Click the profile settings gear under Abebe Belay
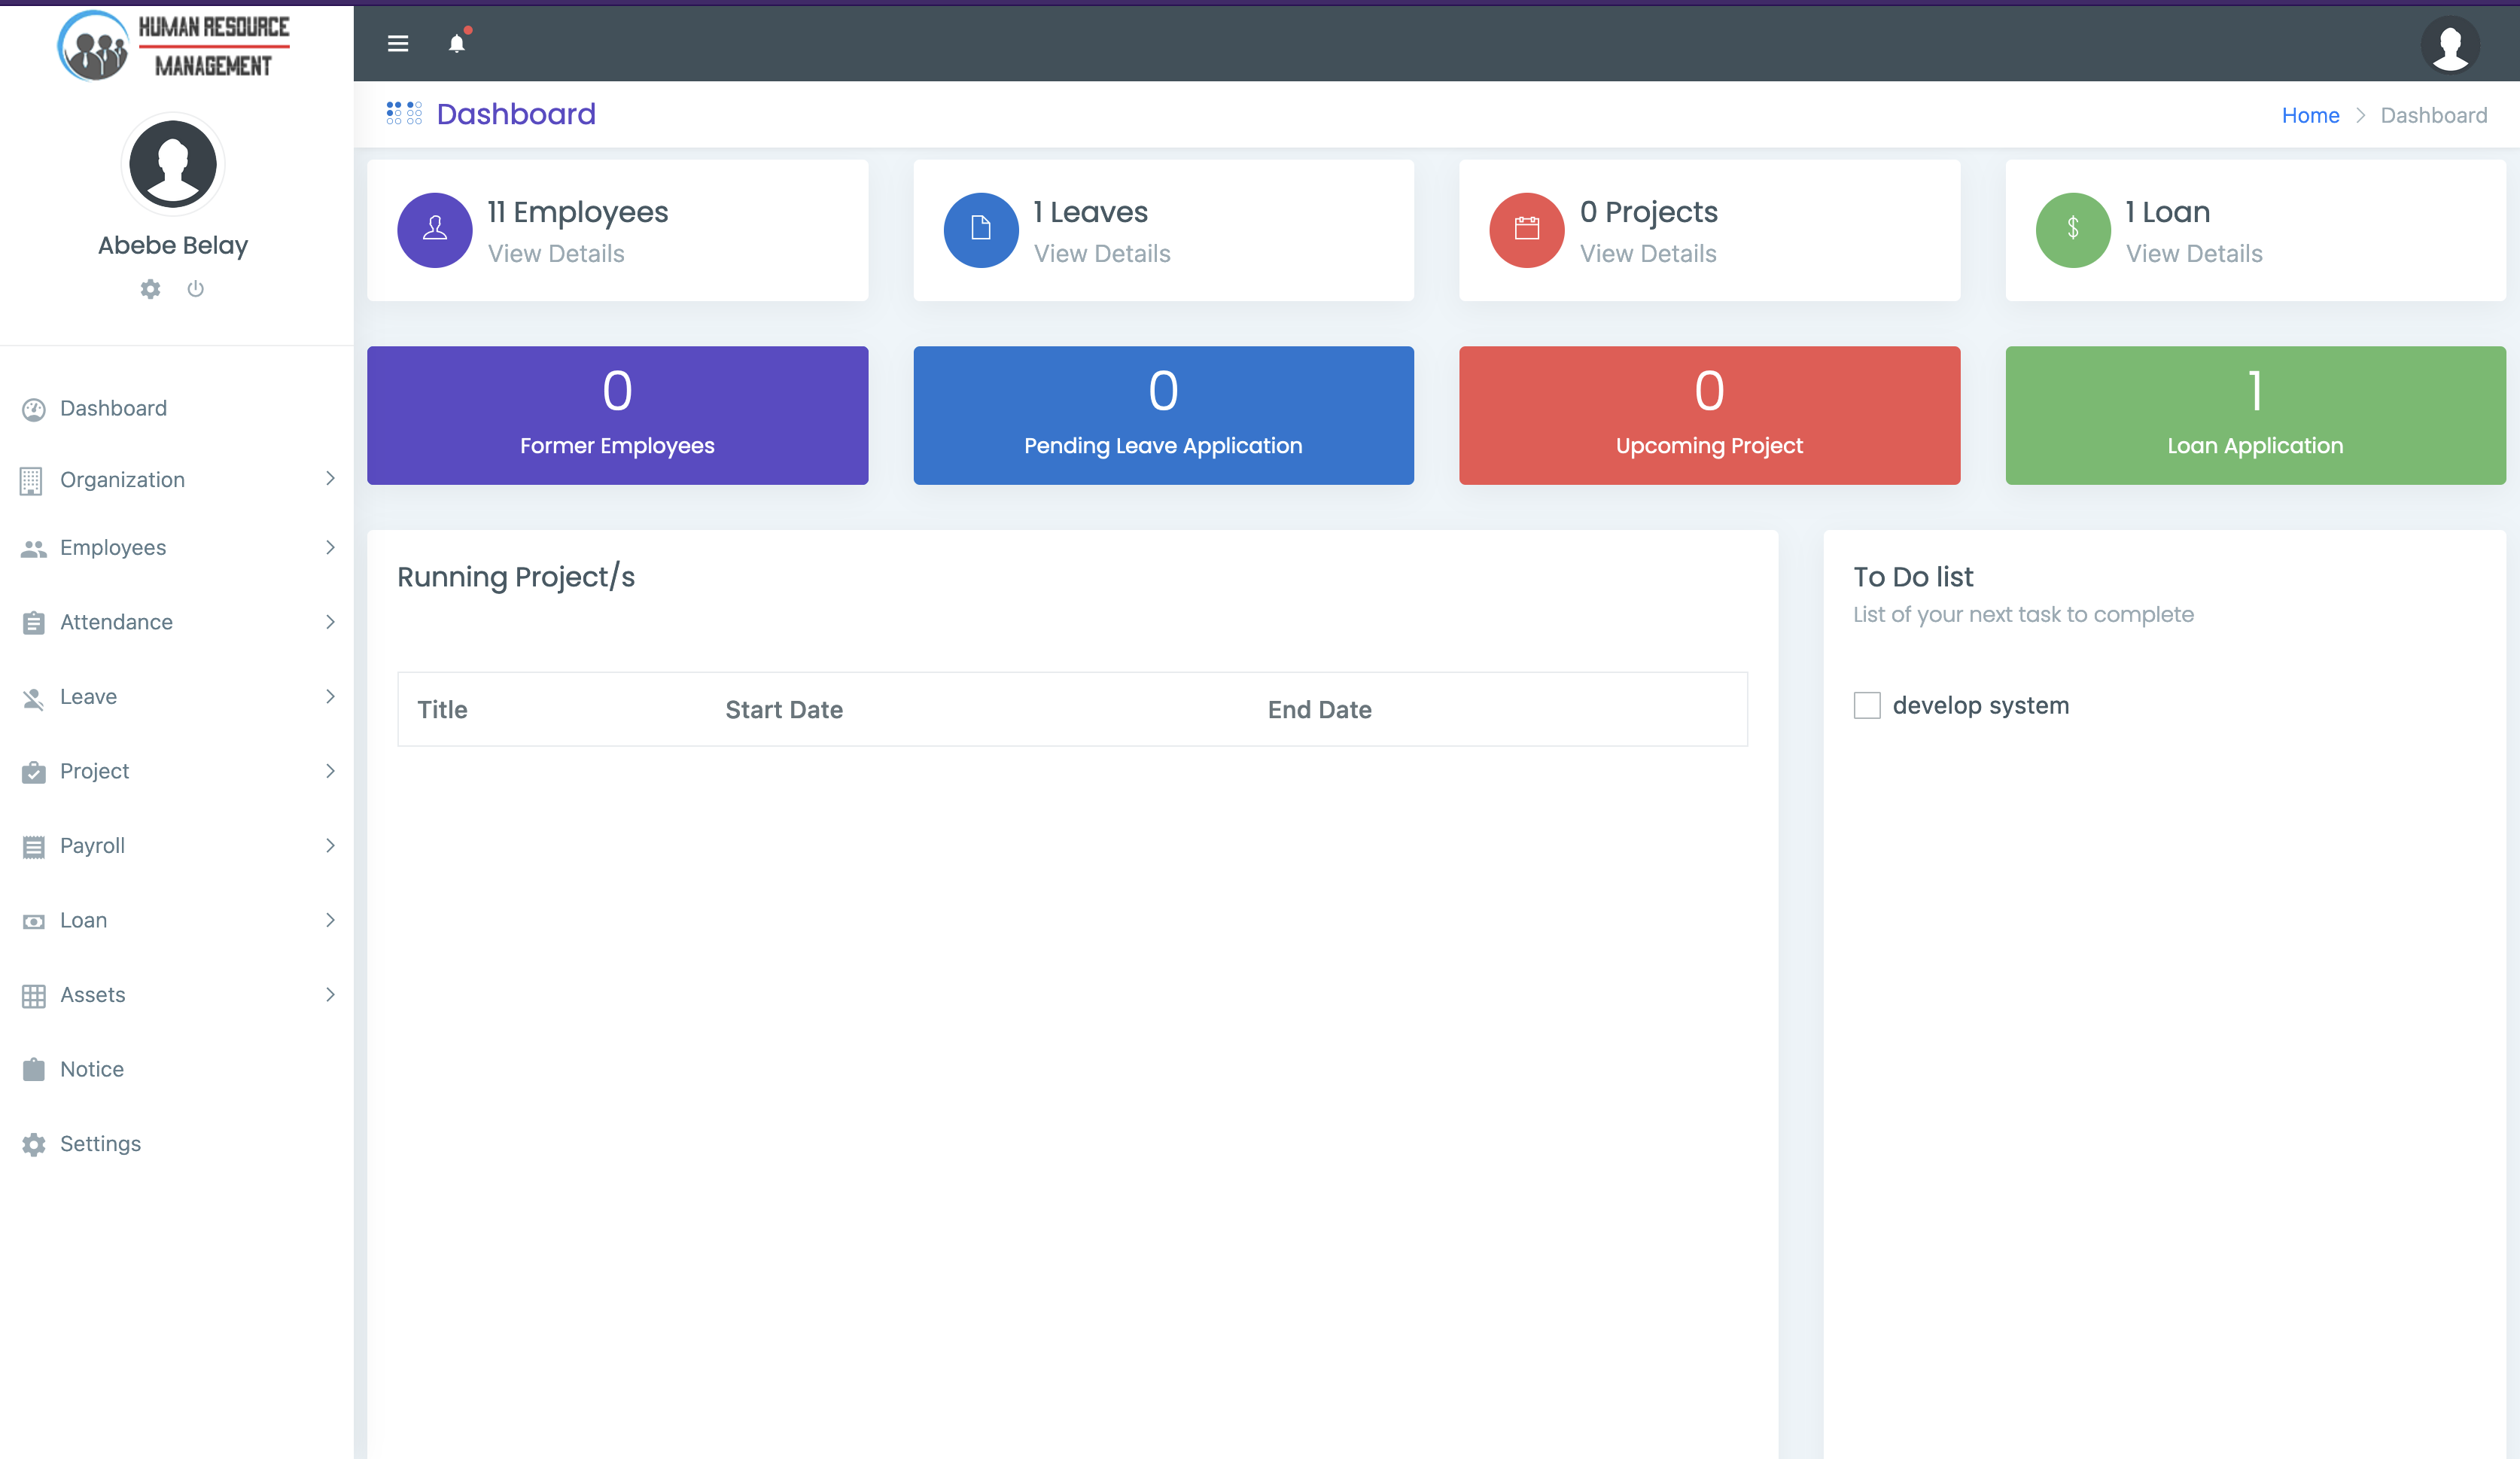The height and width of the screenshot is (1459, 2520). [150, 289]
